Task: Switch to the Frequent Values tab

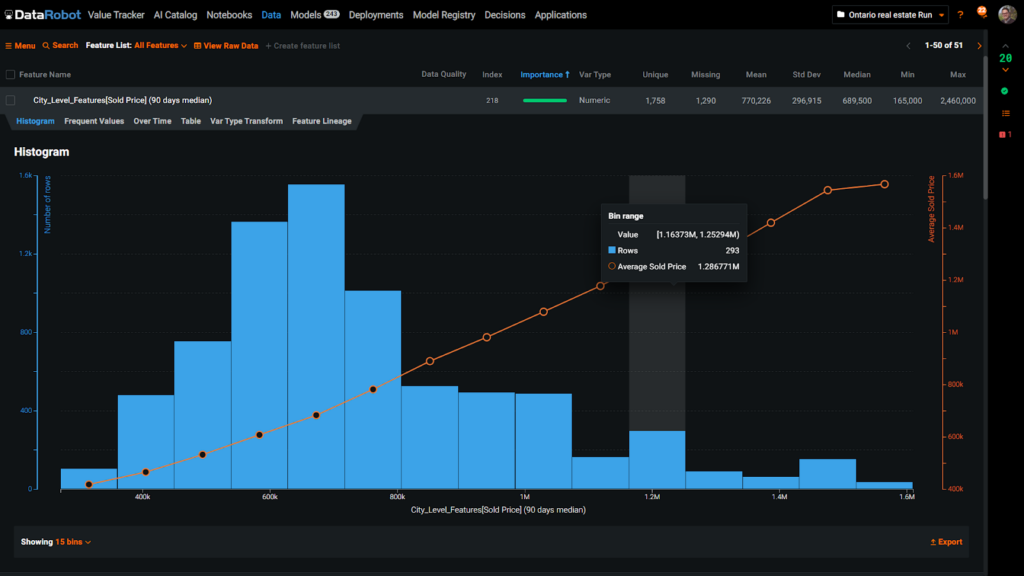Action: [x=96, y=121]
